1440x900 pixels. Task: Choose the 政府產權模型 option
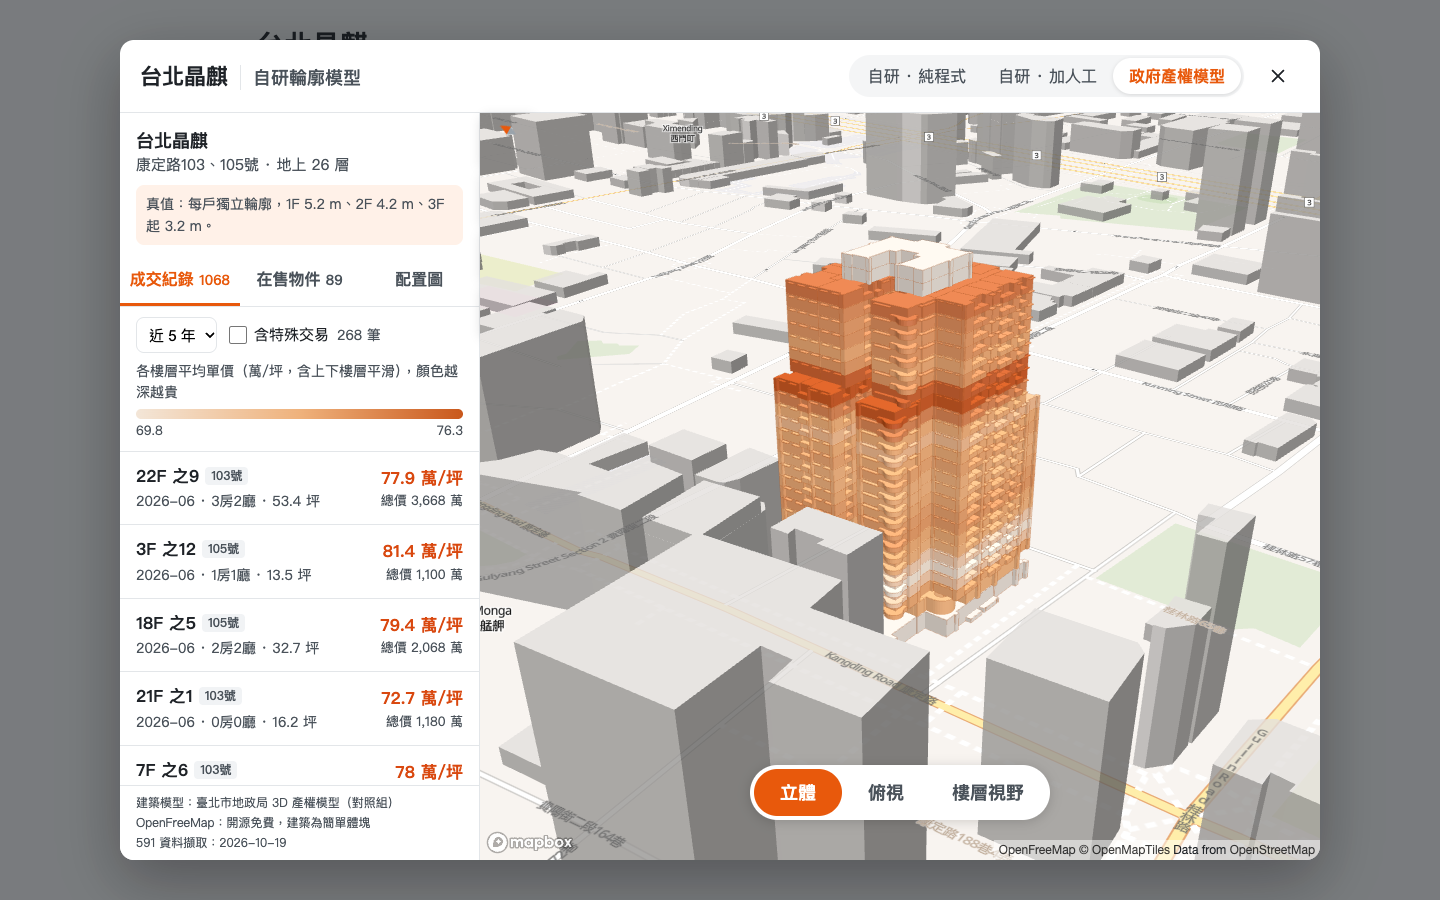[1177, 76]
